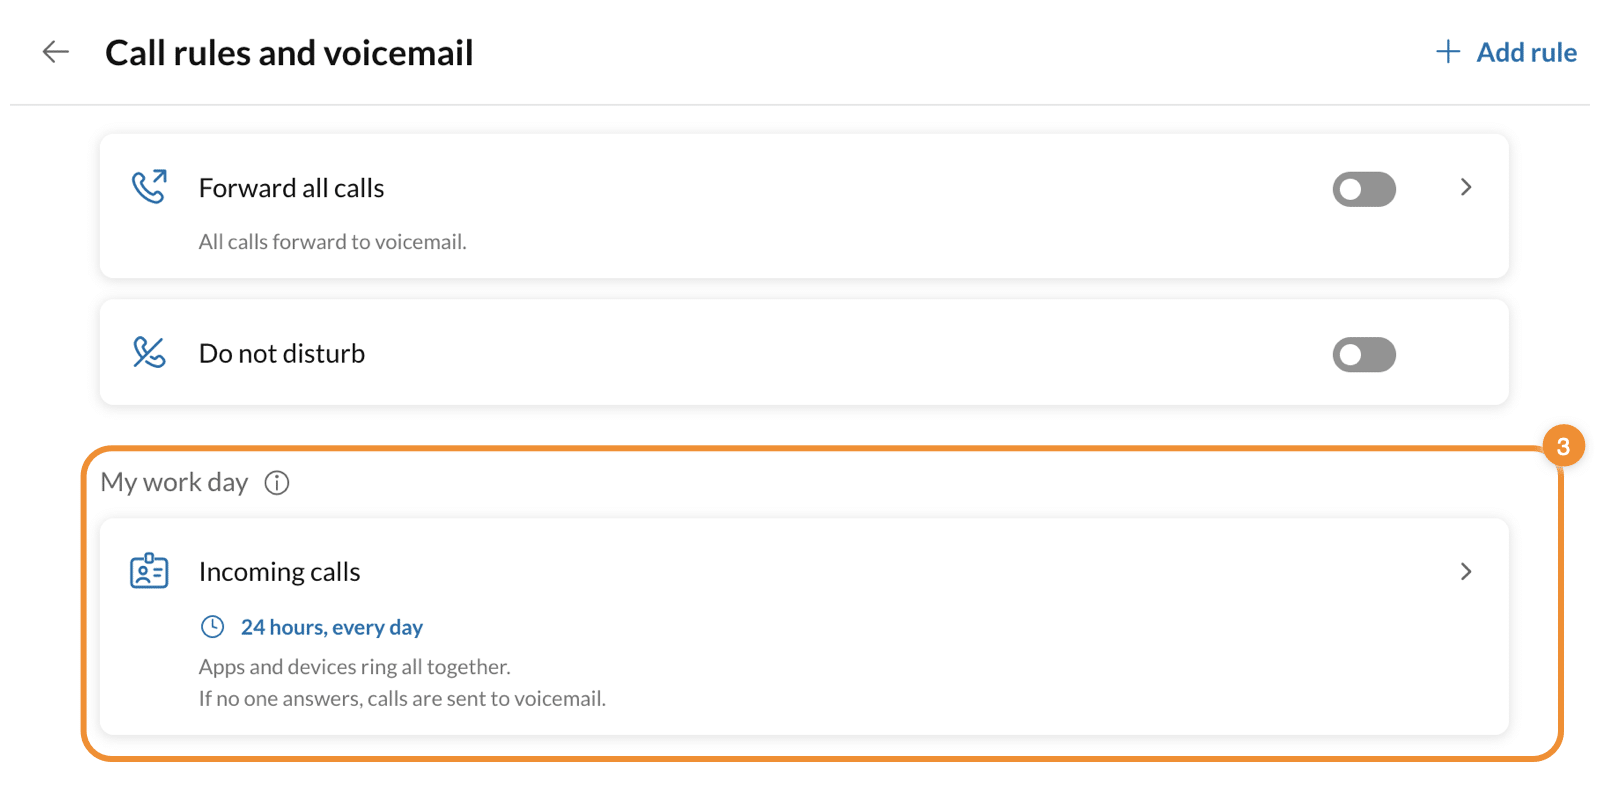Click the plus icon beside Add rule
The height and width of the screenshot is (798, 1600).
[x=1447, y=52]
